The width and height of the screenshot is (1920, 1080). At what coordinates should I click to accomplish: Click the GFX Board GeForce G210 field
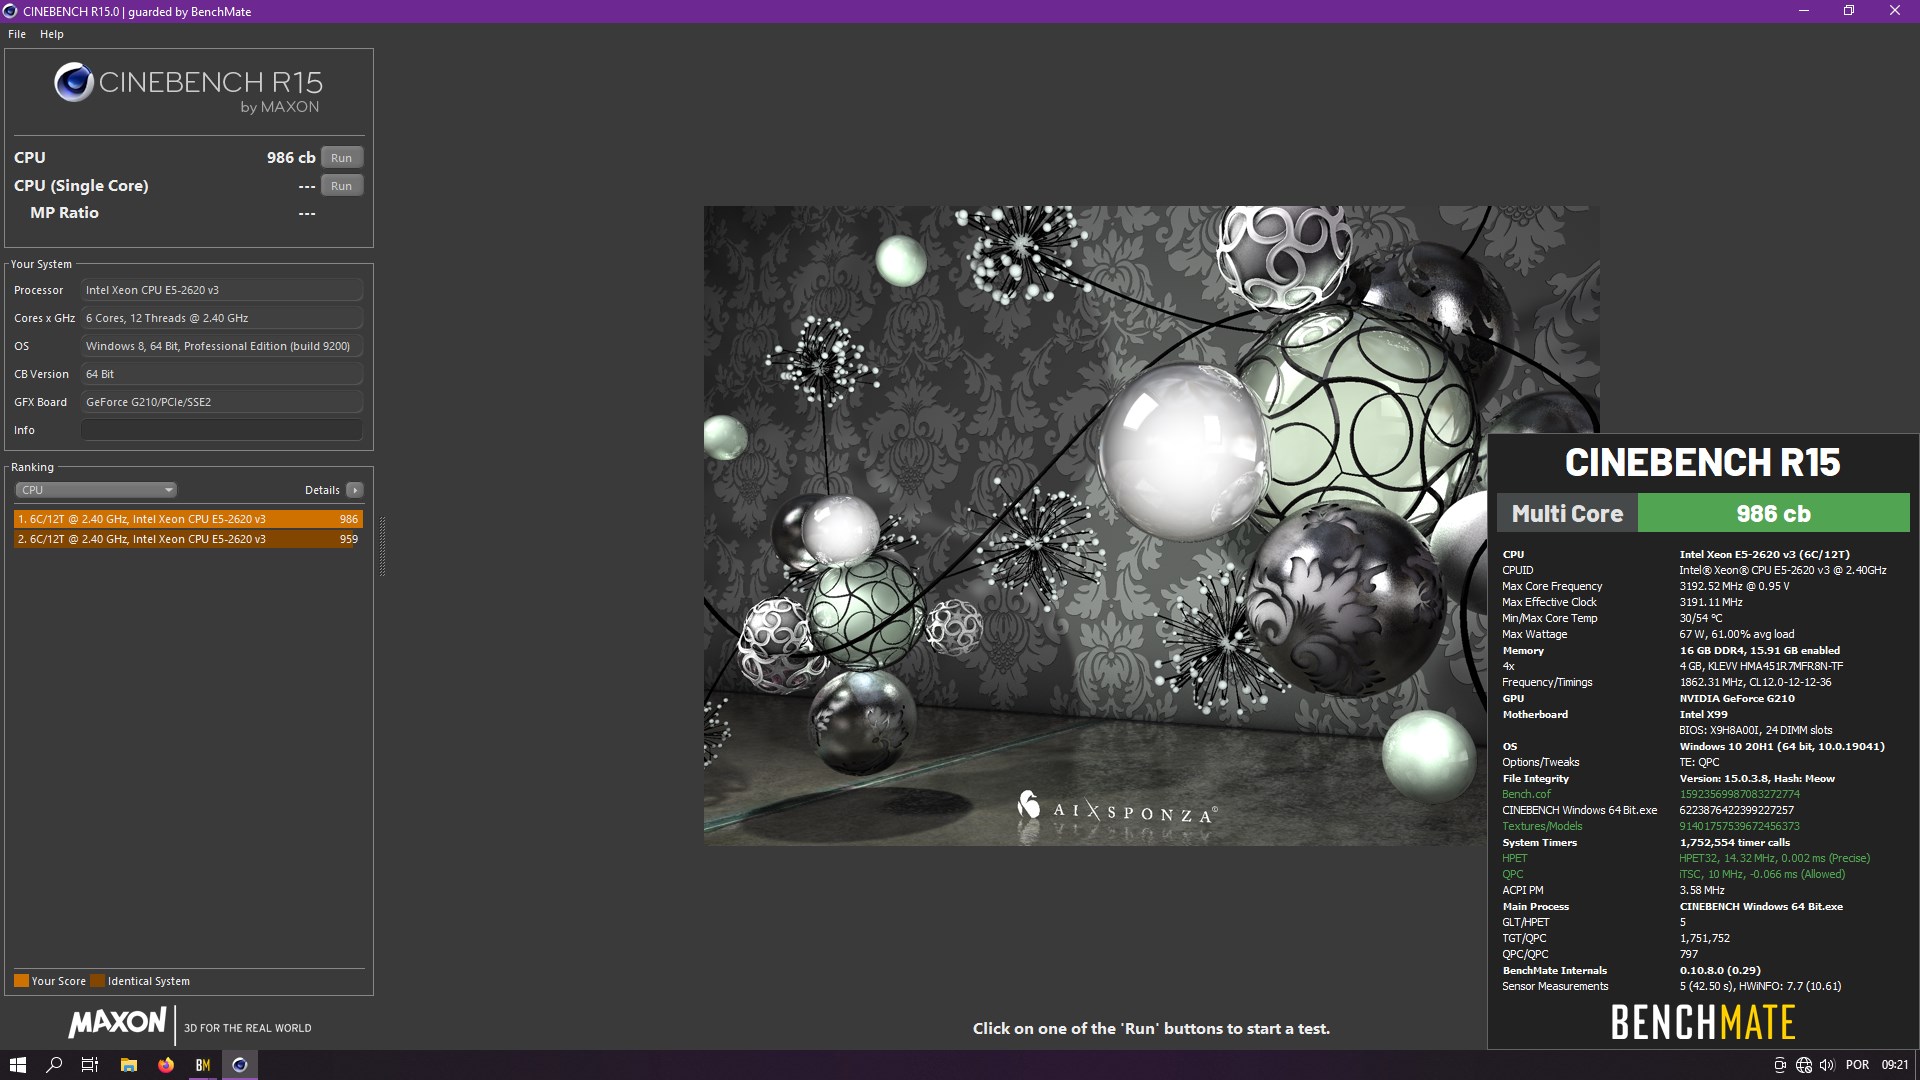222,402
